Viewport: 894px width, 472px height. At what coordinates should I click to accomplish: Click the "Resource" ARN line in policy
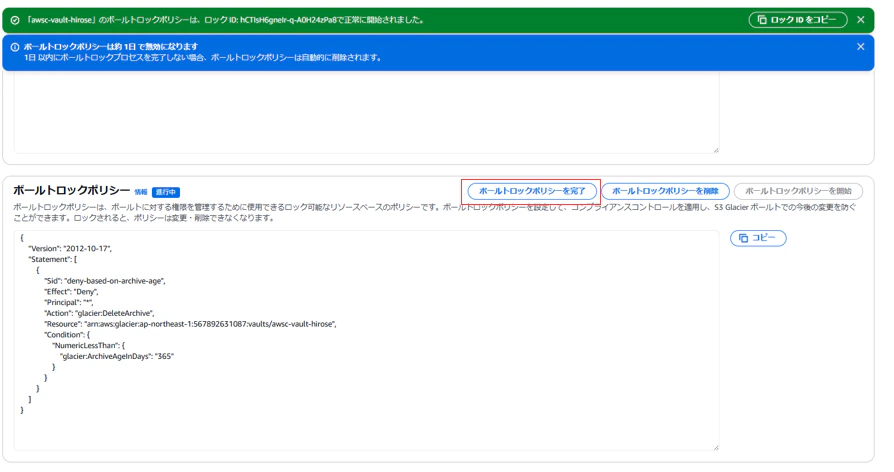190,324
